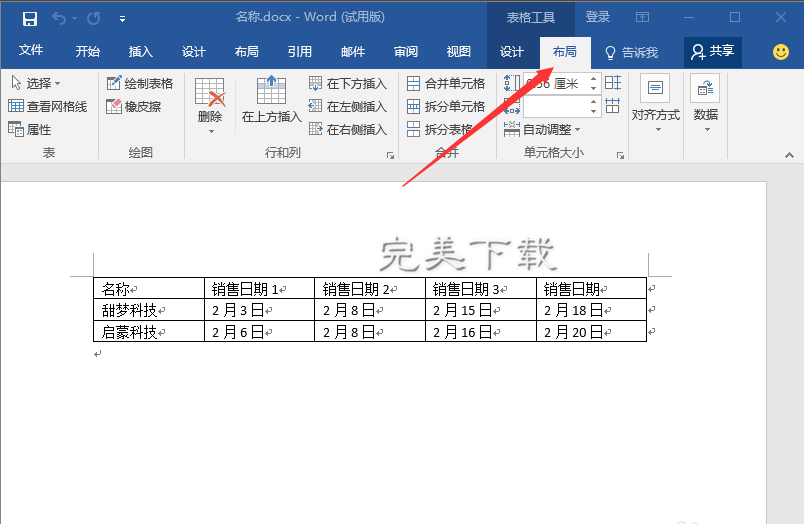
Task: Decrease row height with down stepper
Action: pyautogui.click(x=594, y=88)
